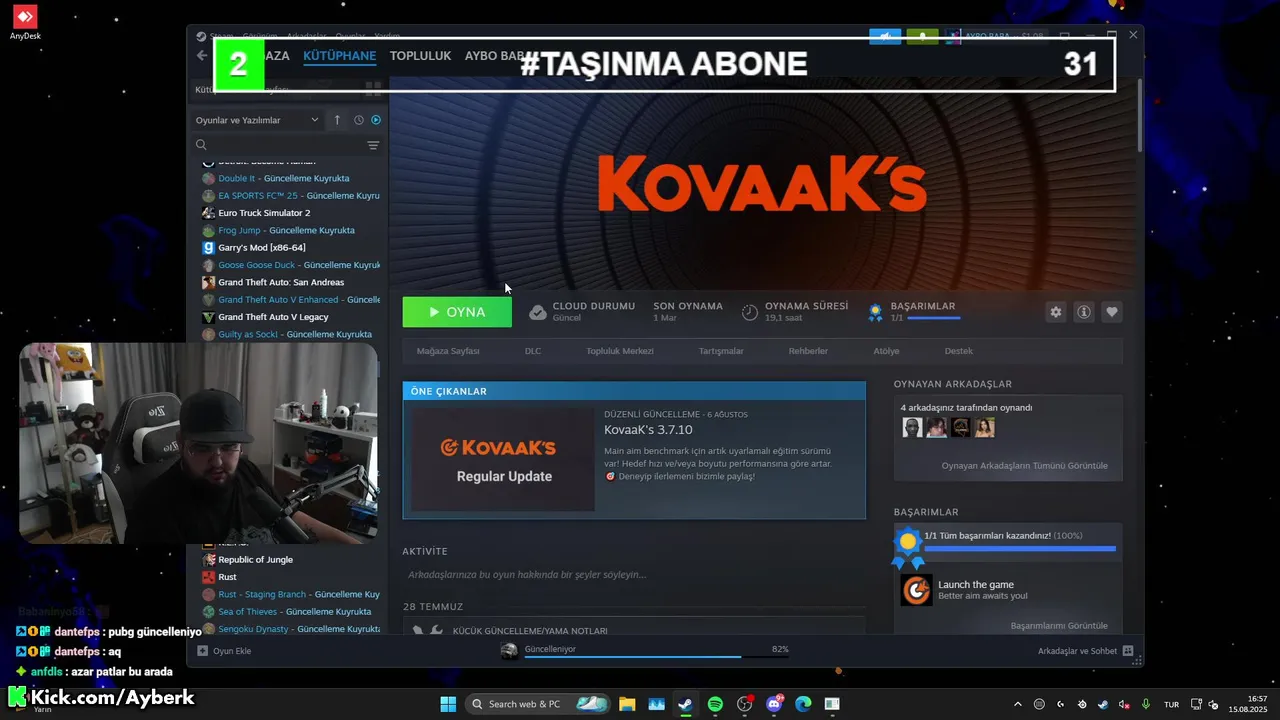
Task: Open the Destek link
Action: (958, 351)
